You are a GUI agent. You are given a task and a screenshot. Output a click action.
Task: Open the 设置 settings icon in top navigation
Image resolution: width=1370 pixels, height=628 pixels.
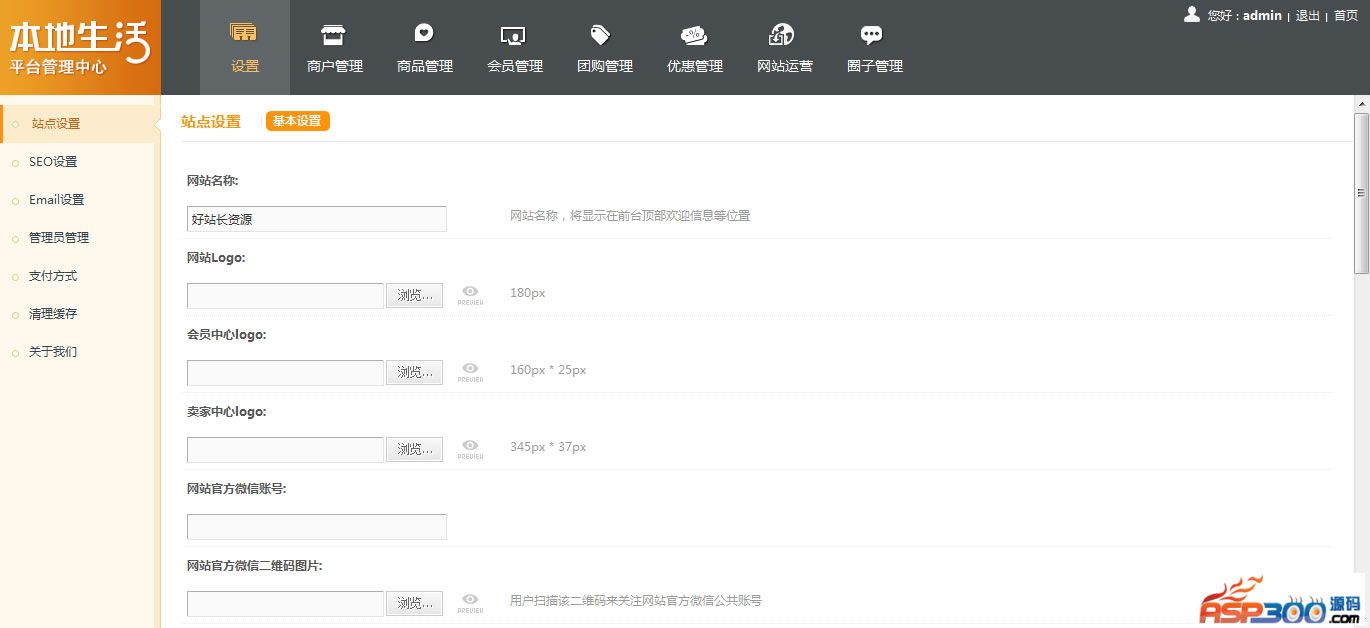tap(244, 35)
